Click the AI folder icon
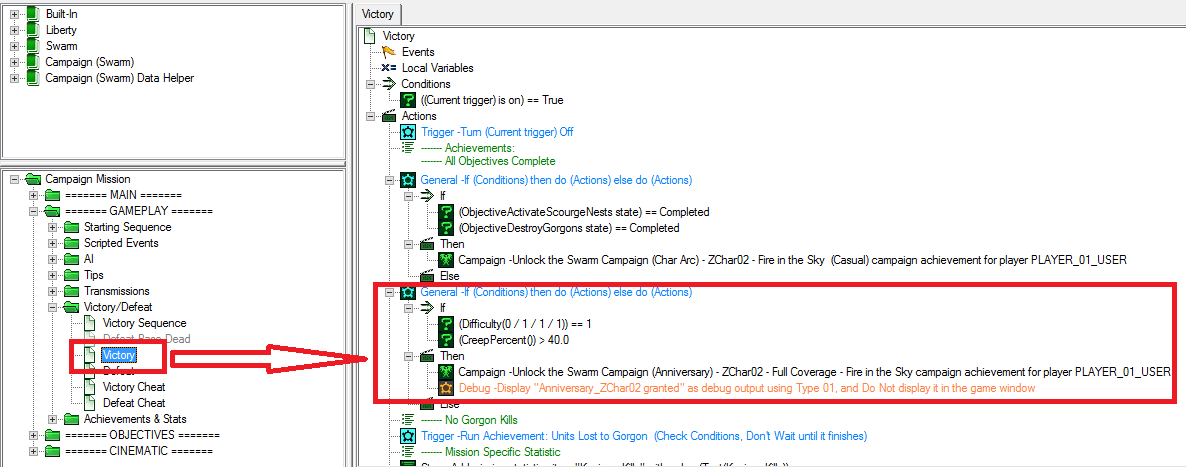This screenshot has height=467, width=1186. tap(72, 259)
